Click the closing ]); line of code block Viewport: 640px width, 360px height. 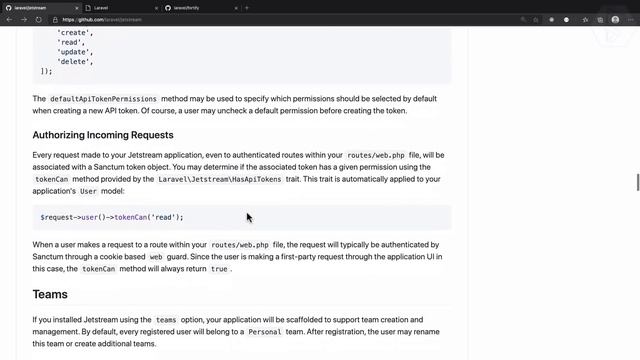[x=47, y=71]
